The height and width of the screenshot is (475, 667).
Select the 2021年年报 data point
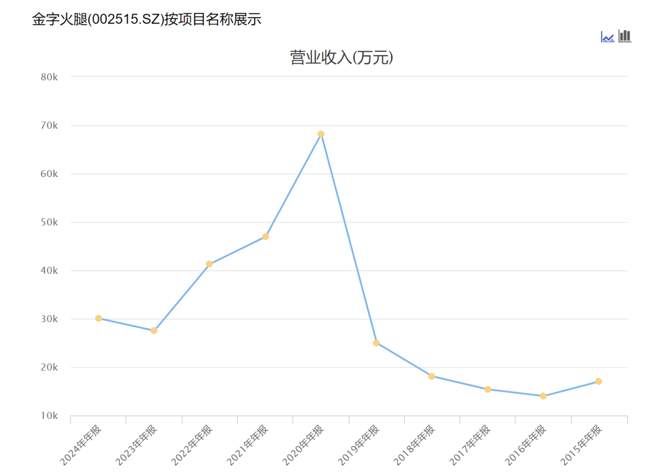(x=265, y=236)
